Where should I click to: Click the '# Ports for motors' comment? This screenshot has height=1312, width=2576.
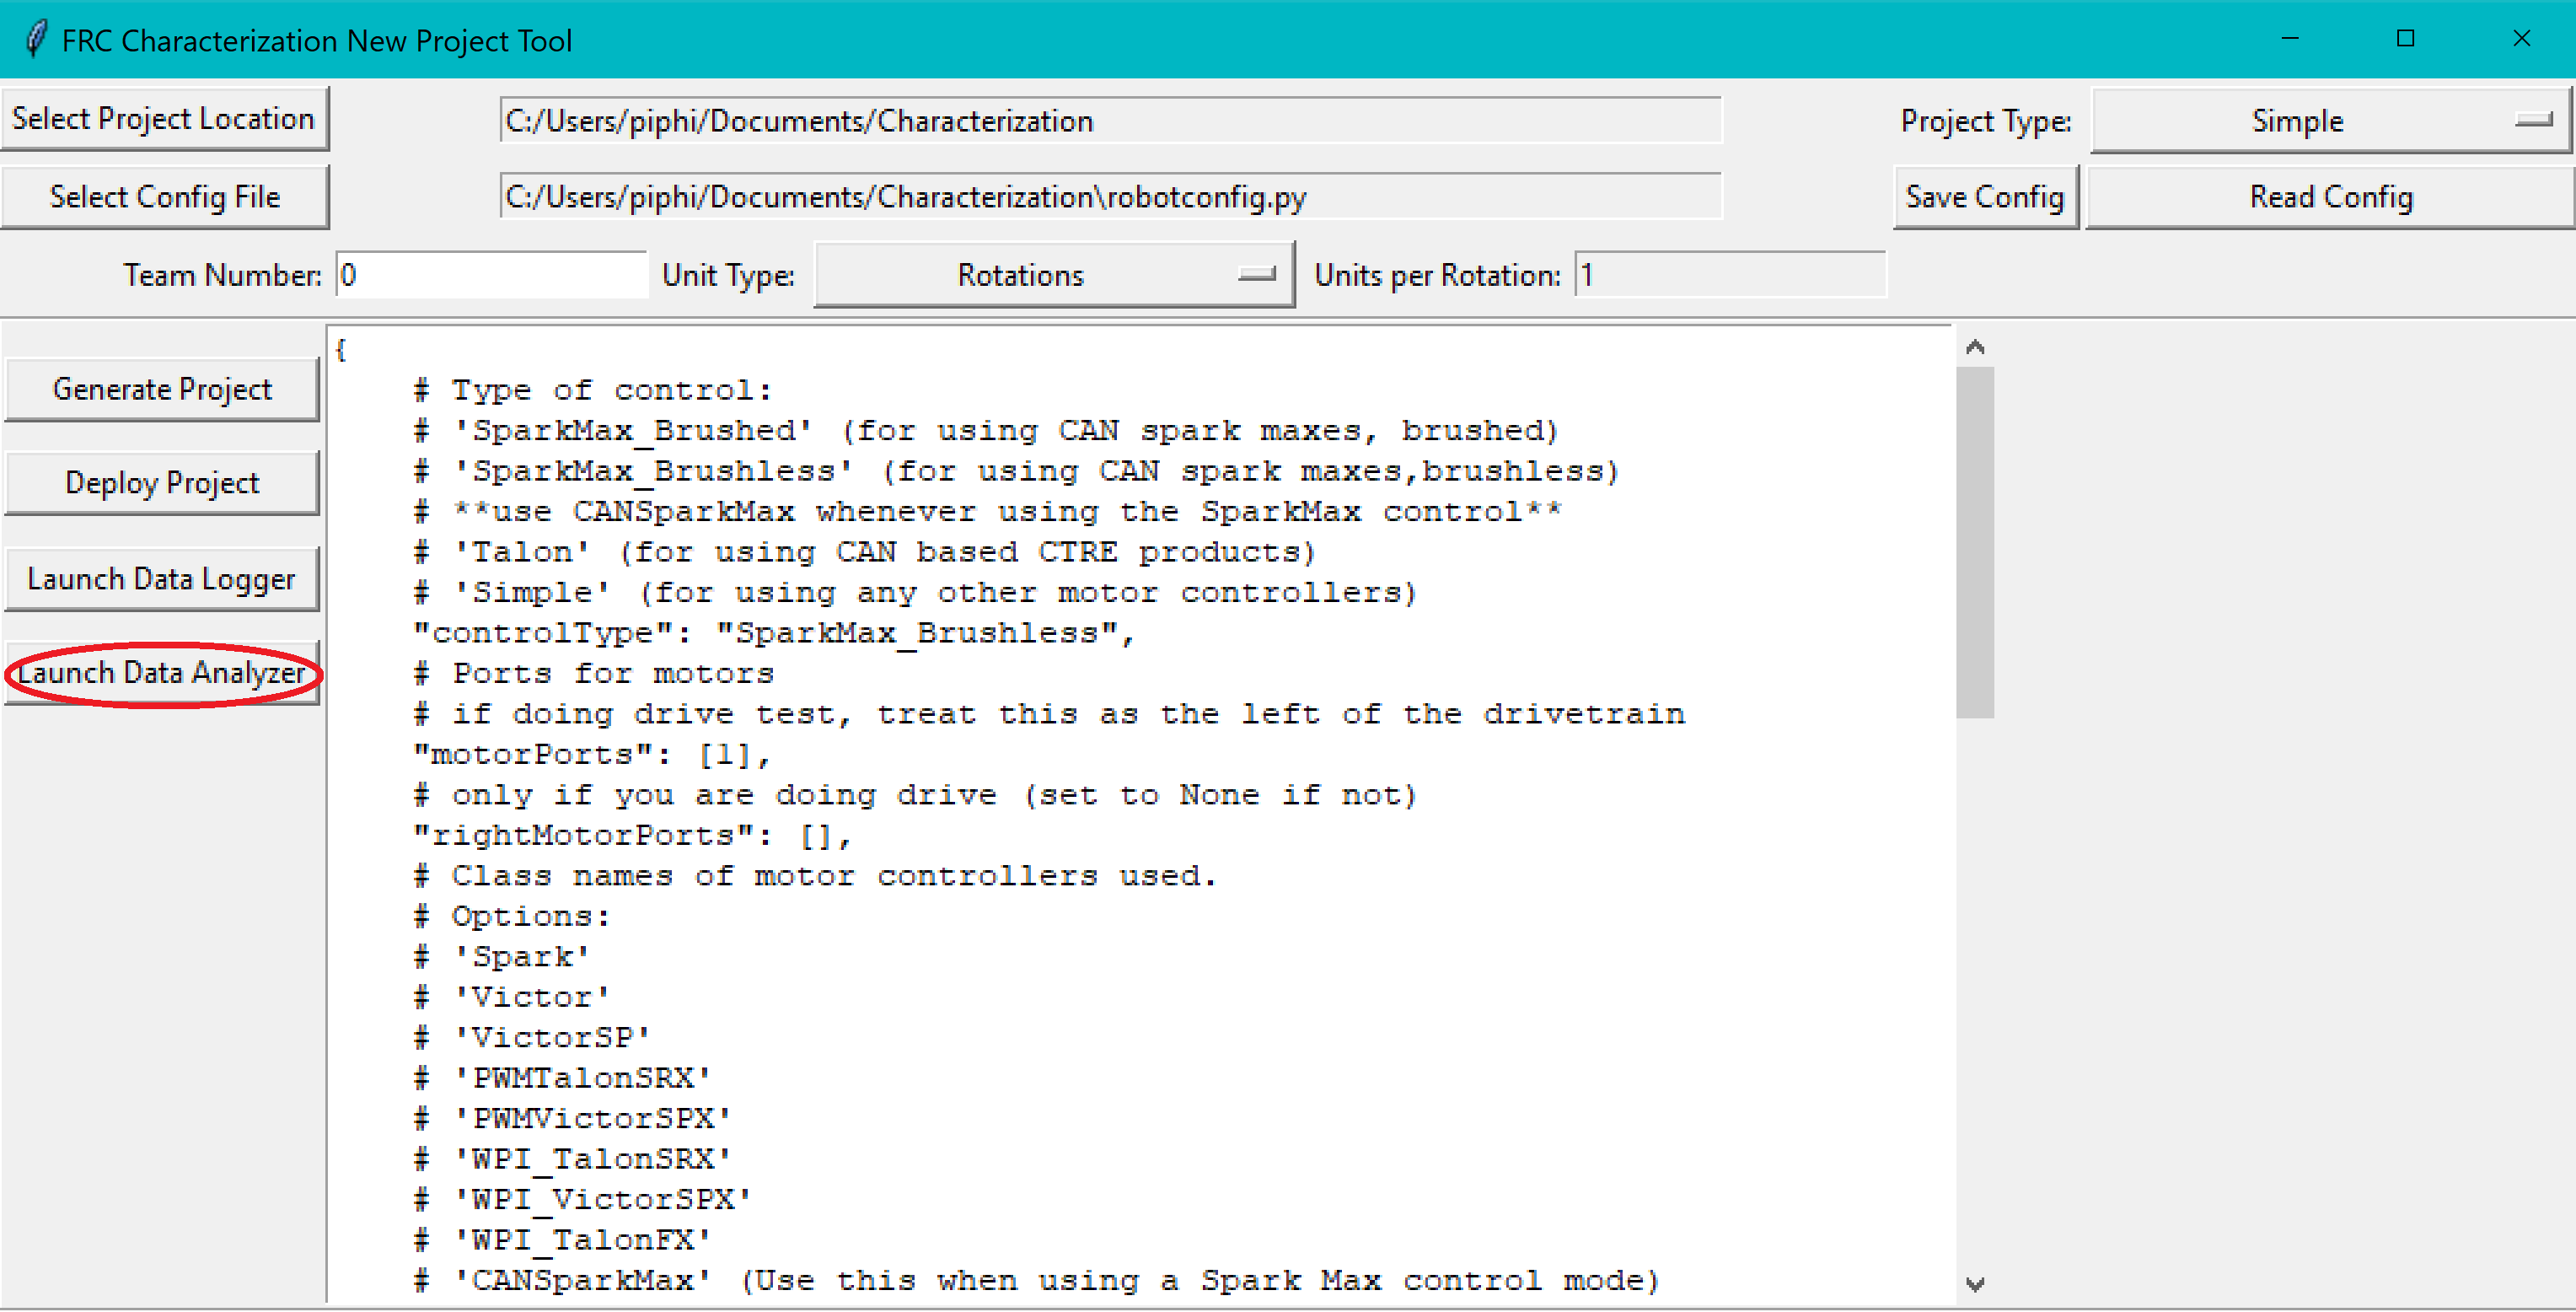pyautogui.click(x=594, y=674)
